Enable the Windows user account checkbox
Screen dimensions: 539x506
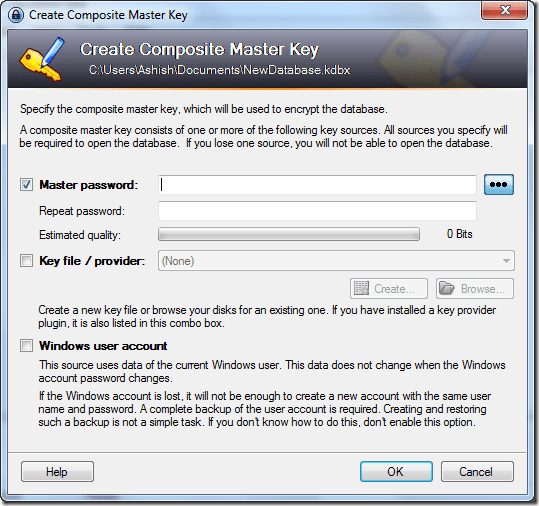[x=26, y=345]
